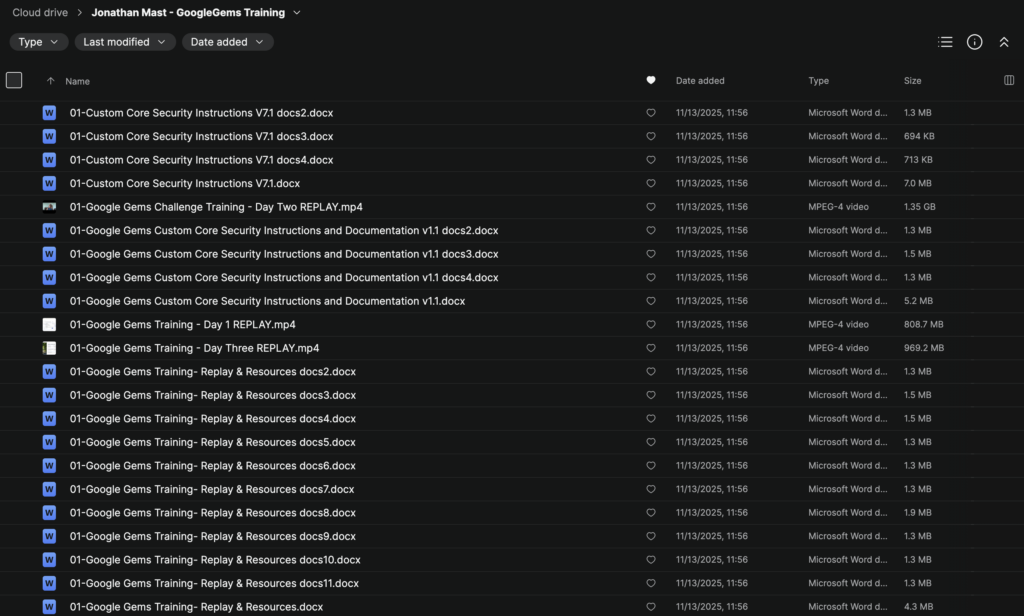
Task: Click Word icon of Replay & Resources docs11.docx
Action: [49, 584]
